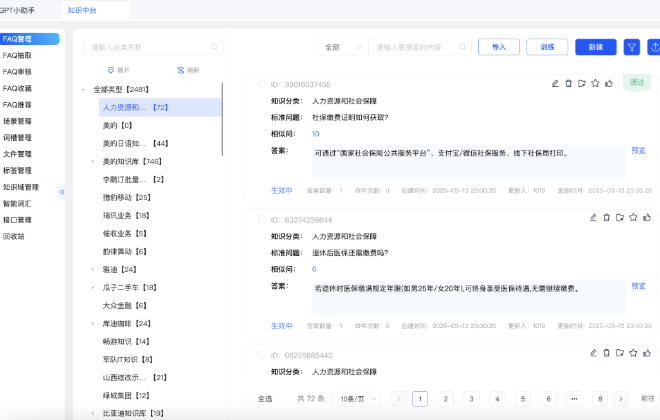This screenshot has height=420, width=660.
Task: Click the 新建 button
Action: 595,47
